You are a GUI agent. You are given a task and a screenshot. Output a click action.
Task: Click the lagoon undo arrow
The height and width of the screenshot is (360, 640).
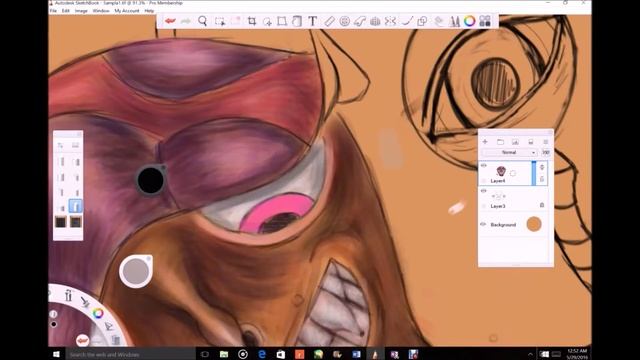click(x=82, y=339)
